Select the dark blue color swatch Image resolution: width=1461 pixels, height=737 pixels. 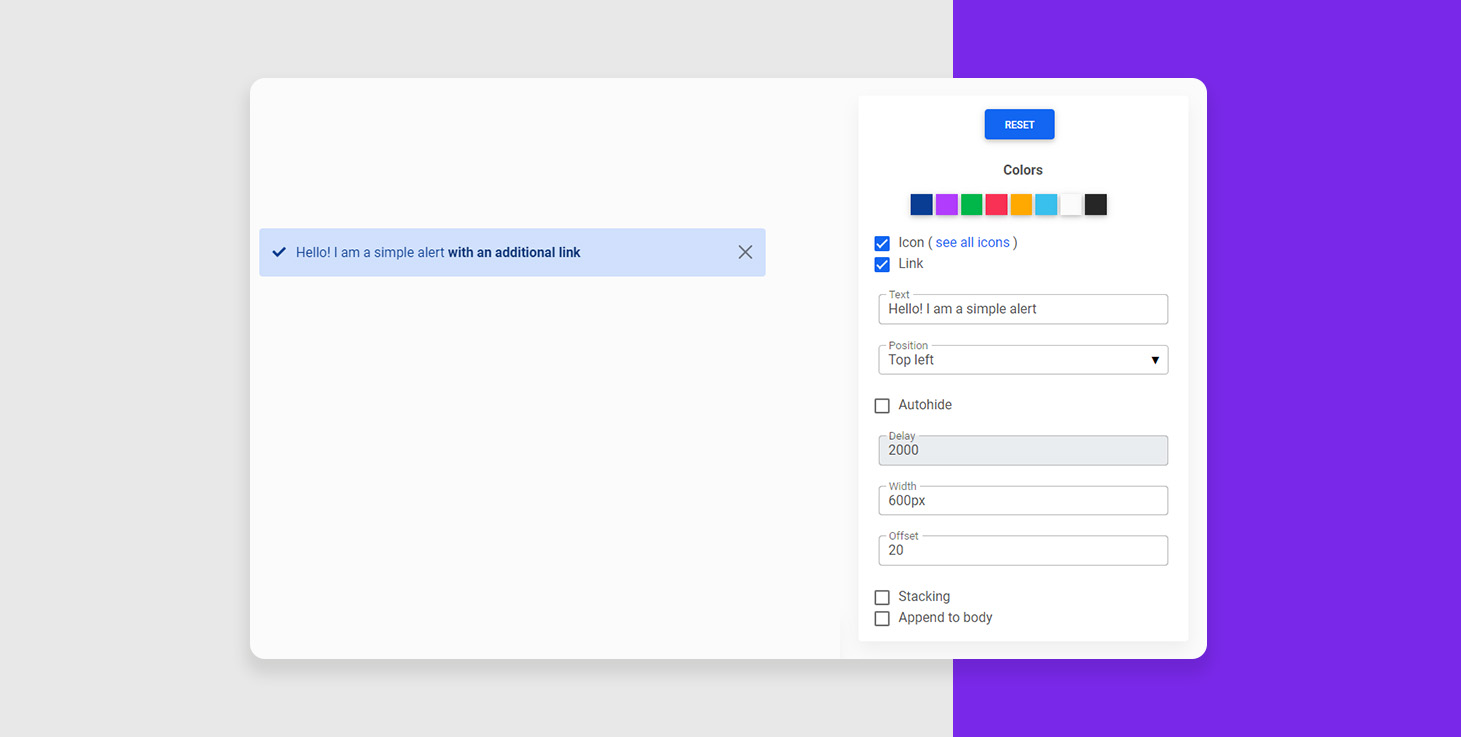(921, 205)
